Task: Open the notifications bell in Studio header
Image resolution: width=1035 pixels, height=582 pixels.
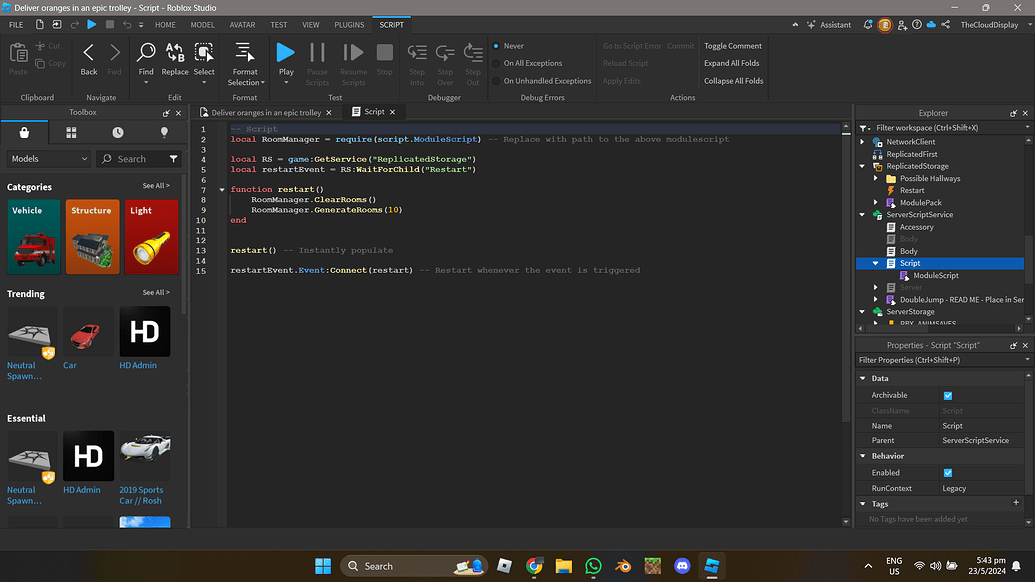Action: [867, 24]
